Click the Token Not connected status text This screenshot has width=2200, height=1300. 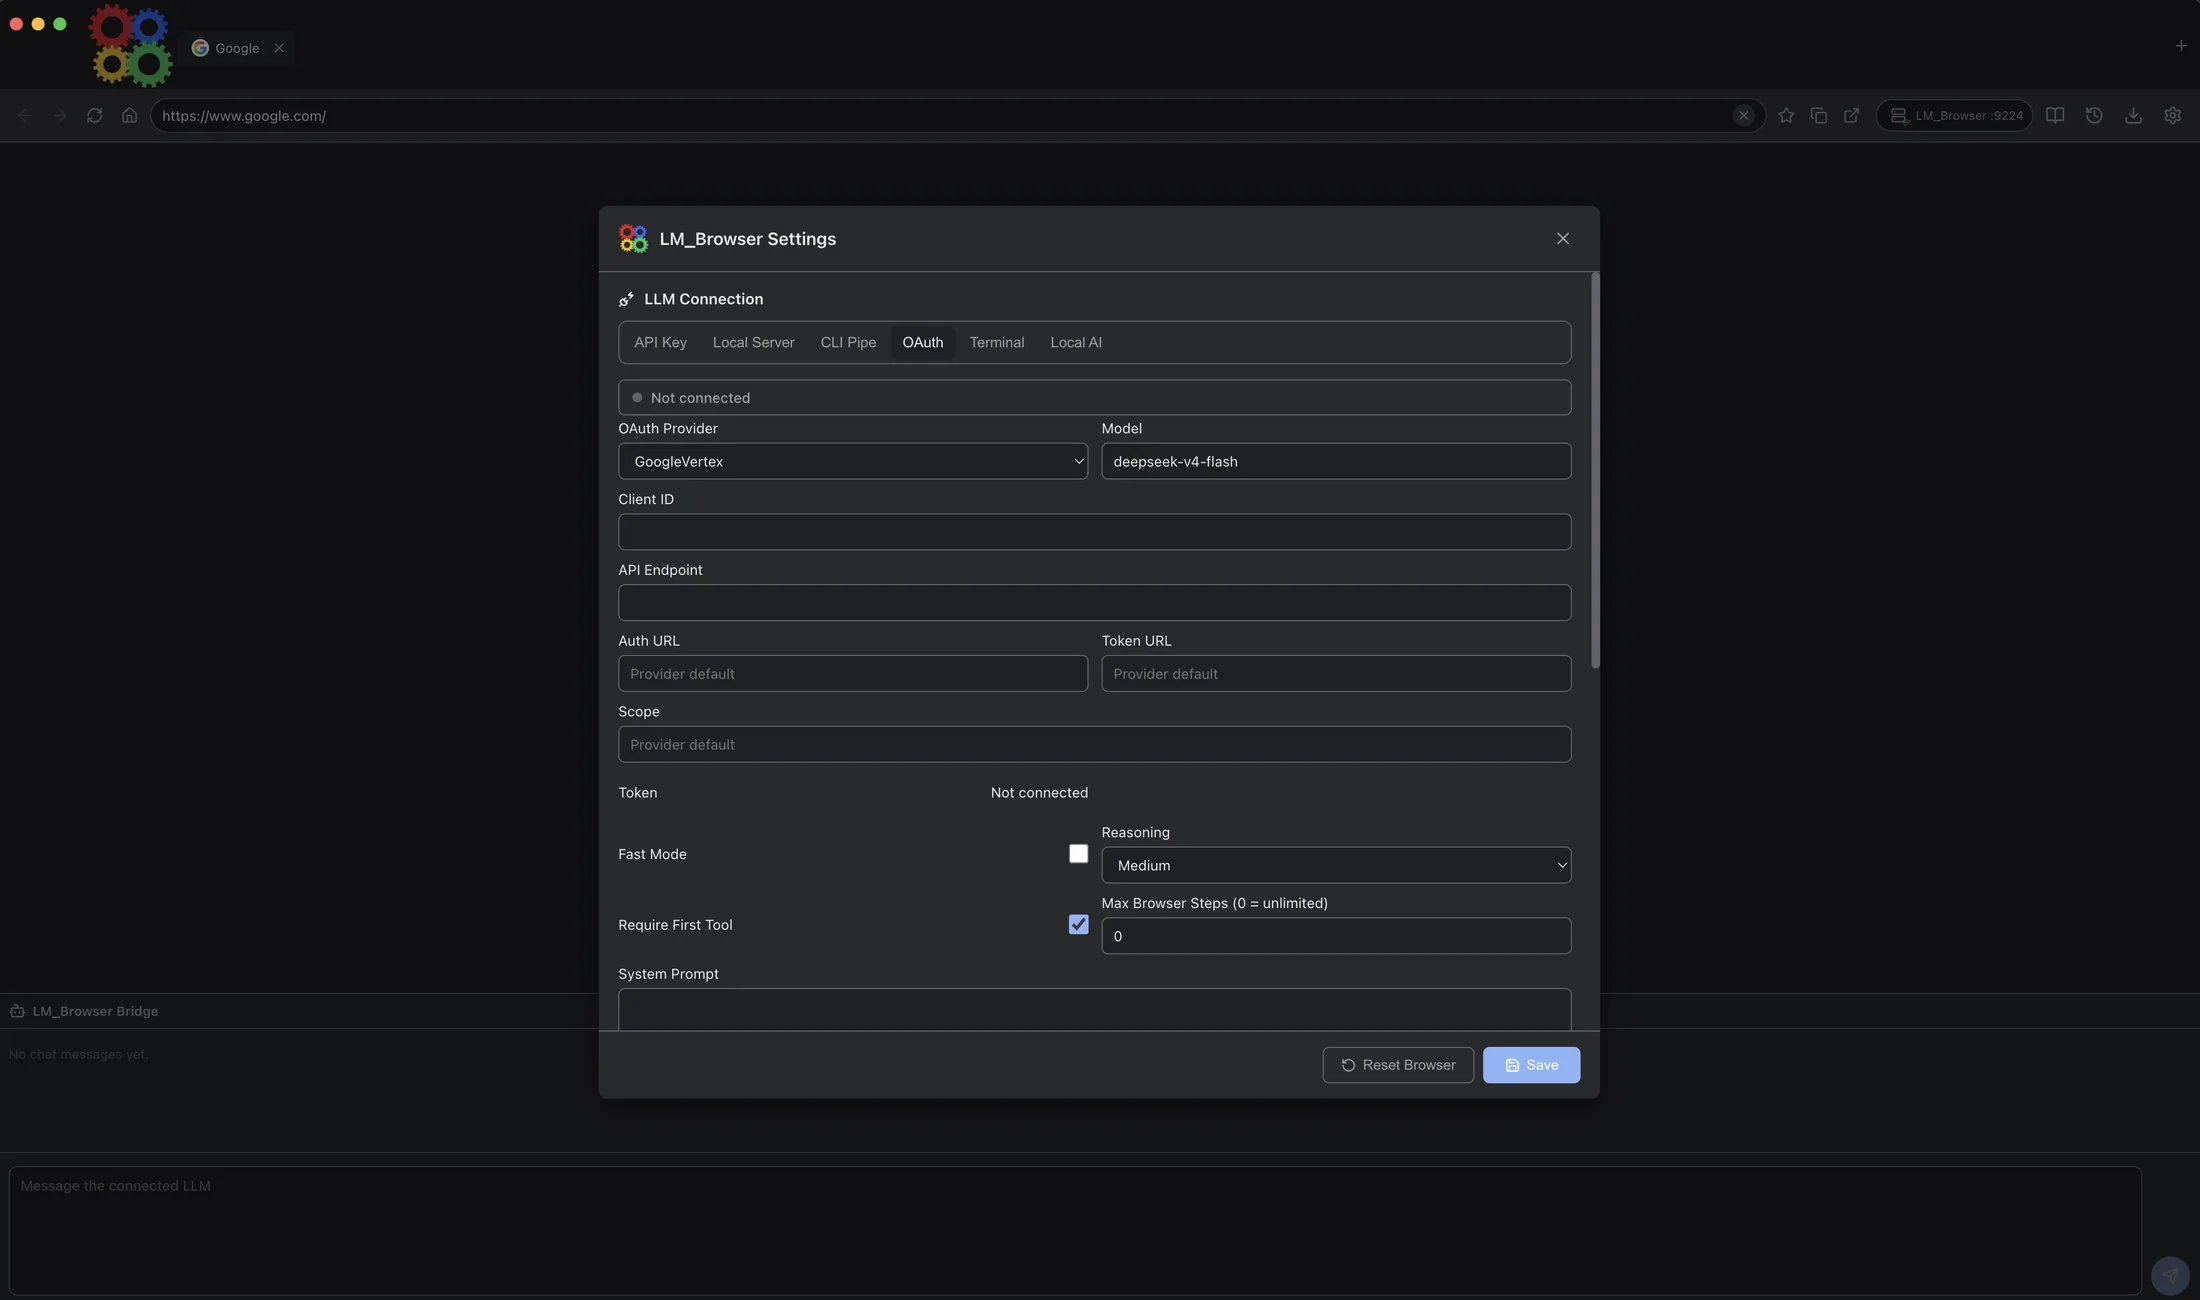pyautogui.click(x=1039, y=793)
